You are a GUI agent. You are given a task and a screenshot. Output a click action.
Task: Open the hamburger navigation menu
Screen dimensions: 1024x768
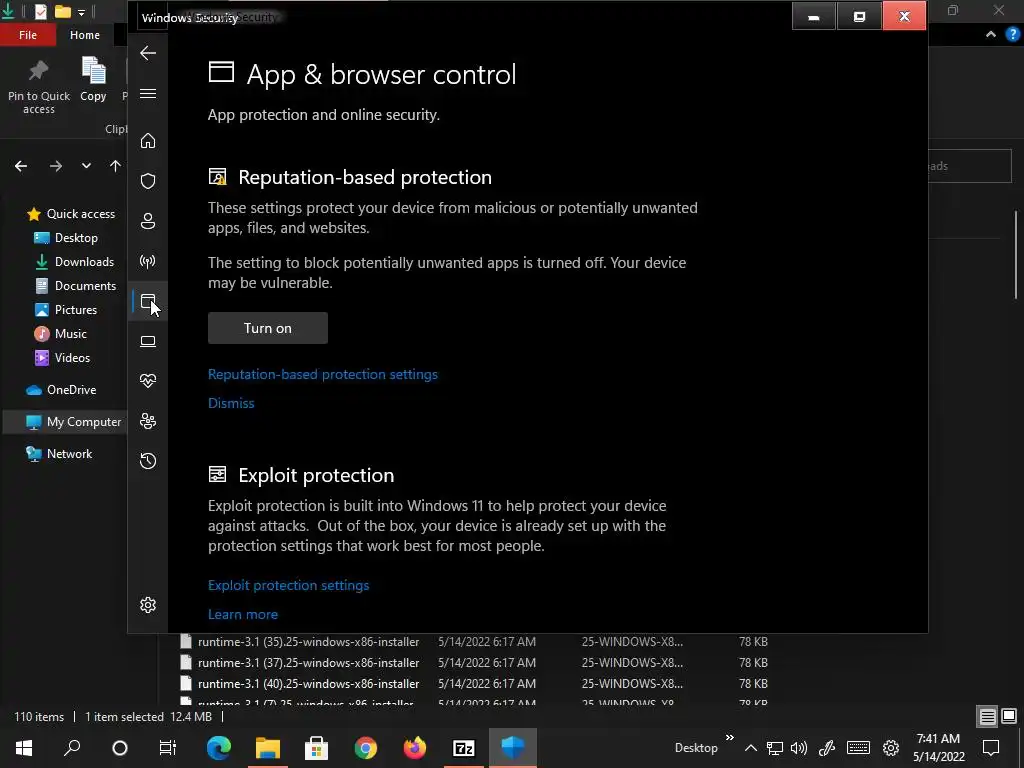tap(148, 93)
